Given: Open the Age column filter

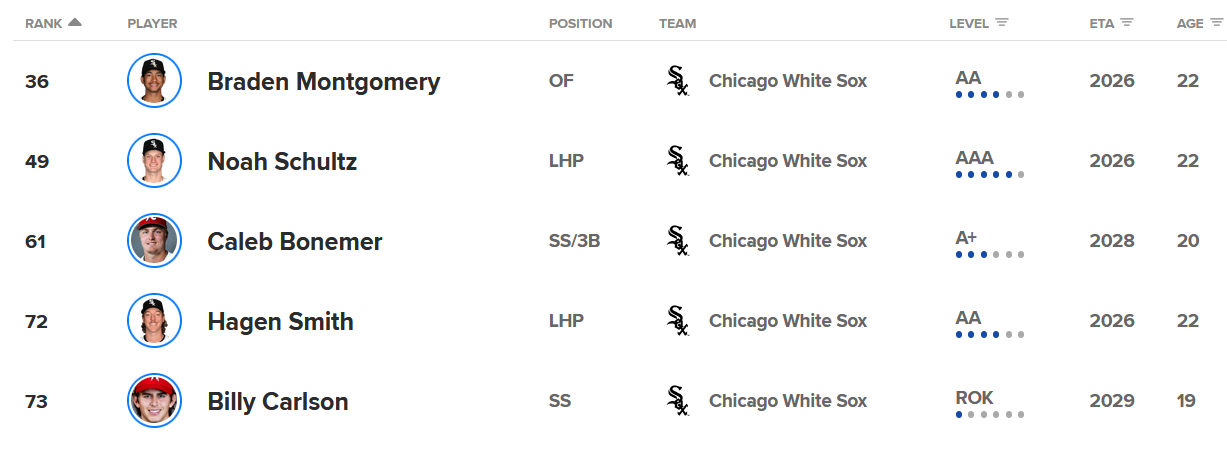Looking at the screenshot, I should click(x=1216, y=23).
